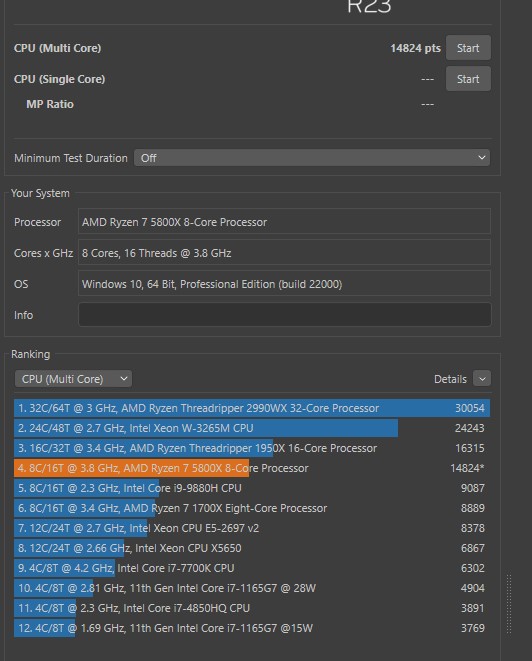Click the Cores x GHz field
532x661 pixels.
coord(285,253)
